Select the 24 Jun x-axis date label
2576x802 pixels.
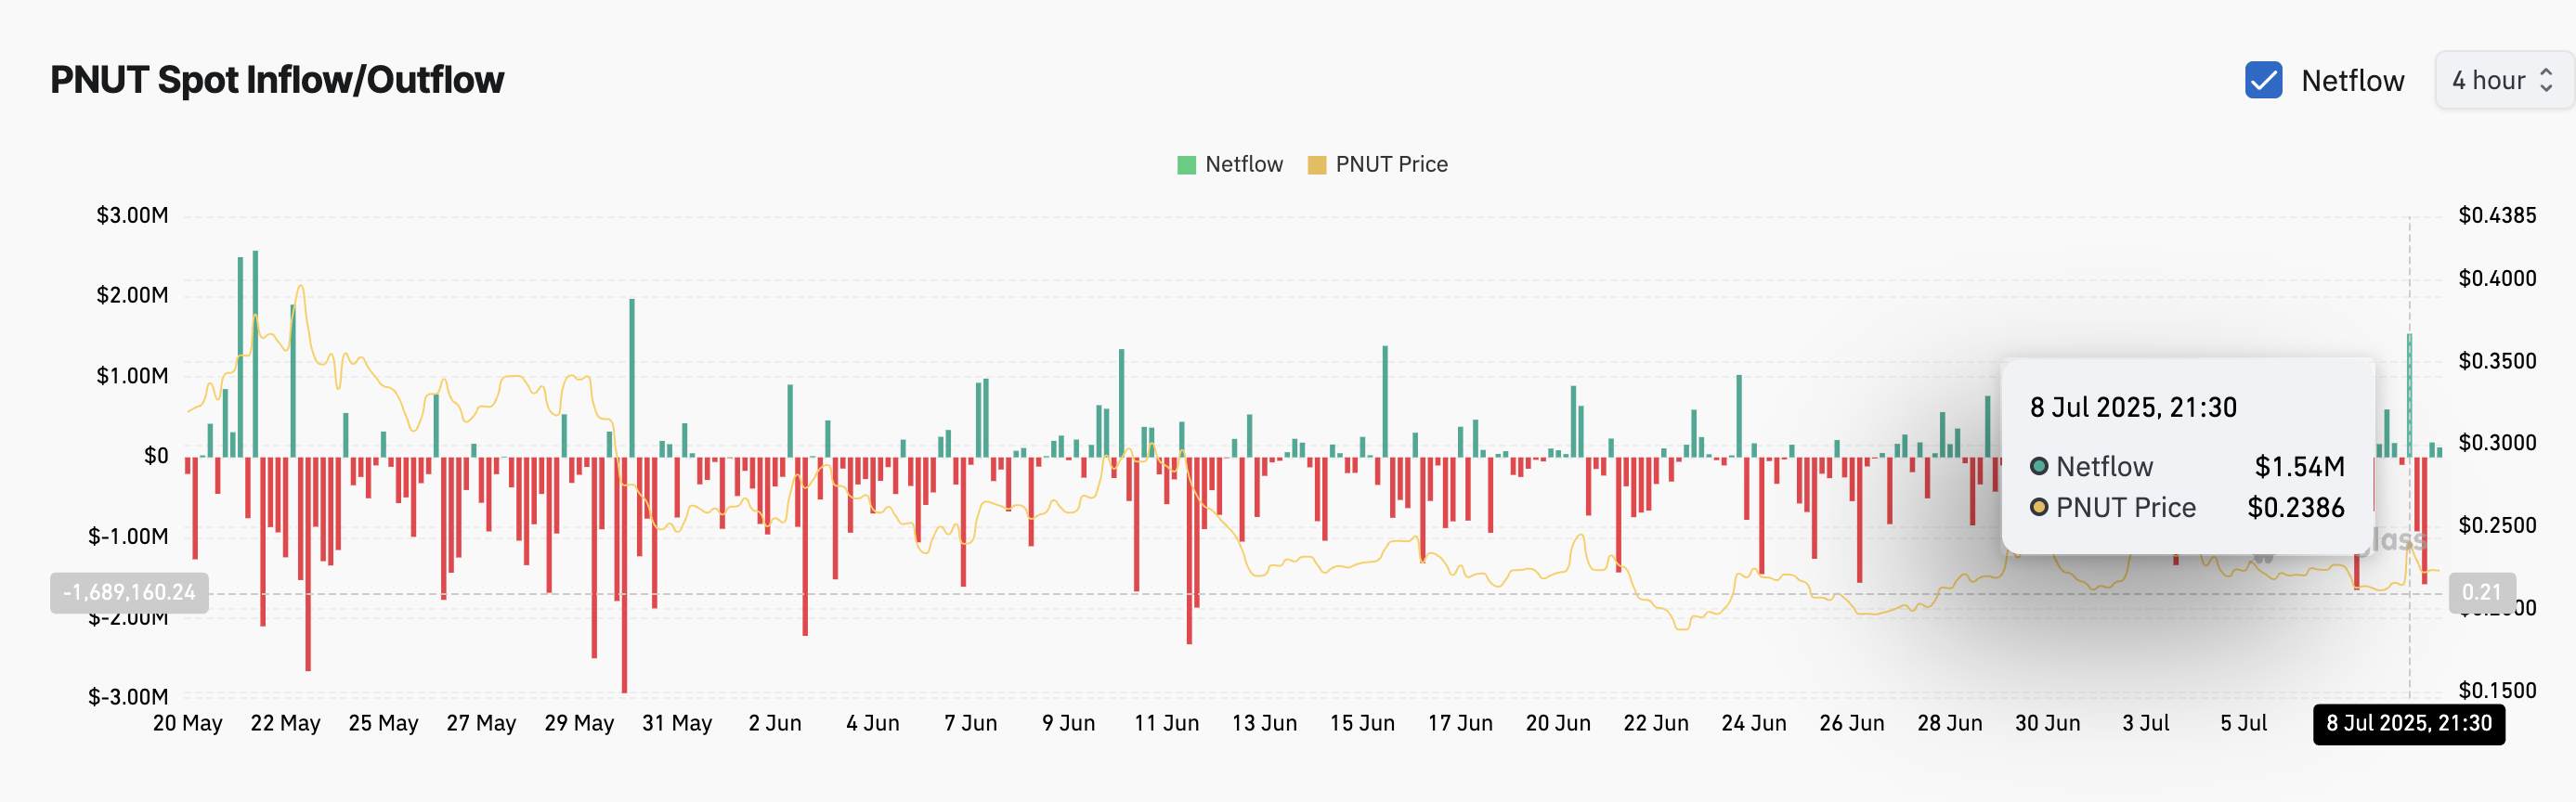tap(1753, 723)
